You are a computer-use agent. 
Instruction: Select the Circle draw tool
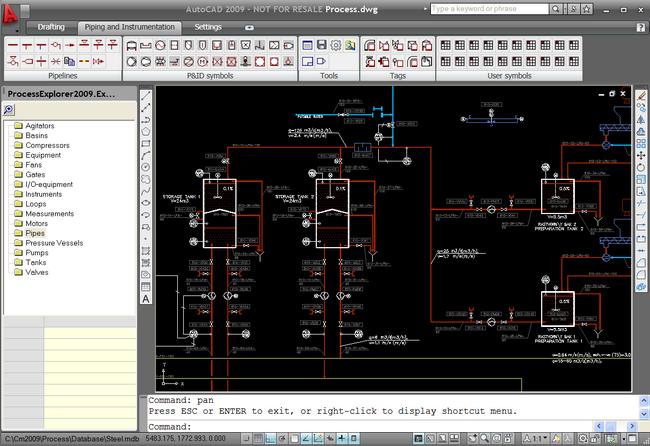click(x=146, y=167)
